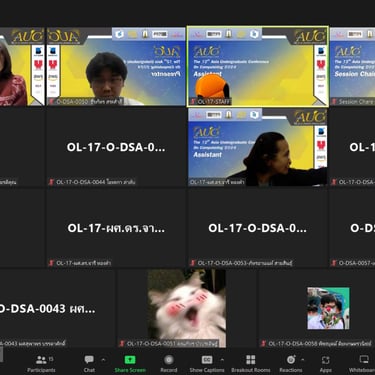The width and height of the screenshot is (375, 375).
Task: Click muted mic icon on OL-17-O-DSA-0058 label
Action: point(264,343)
